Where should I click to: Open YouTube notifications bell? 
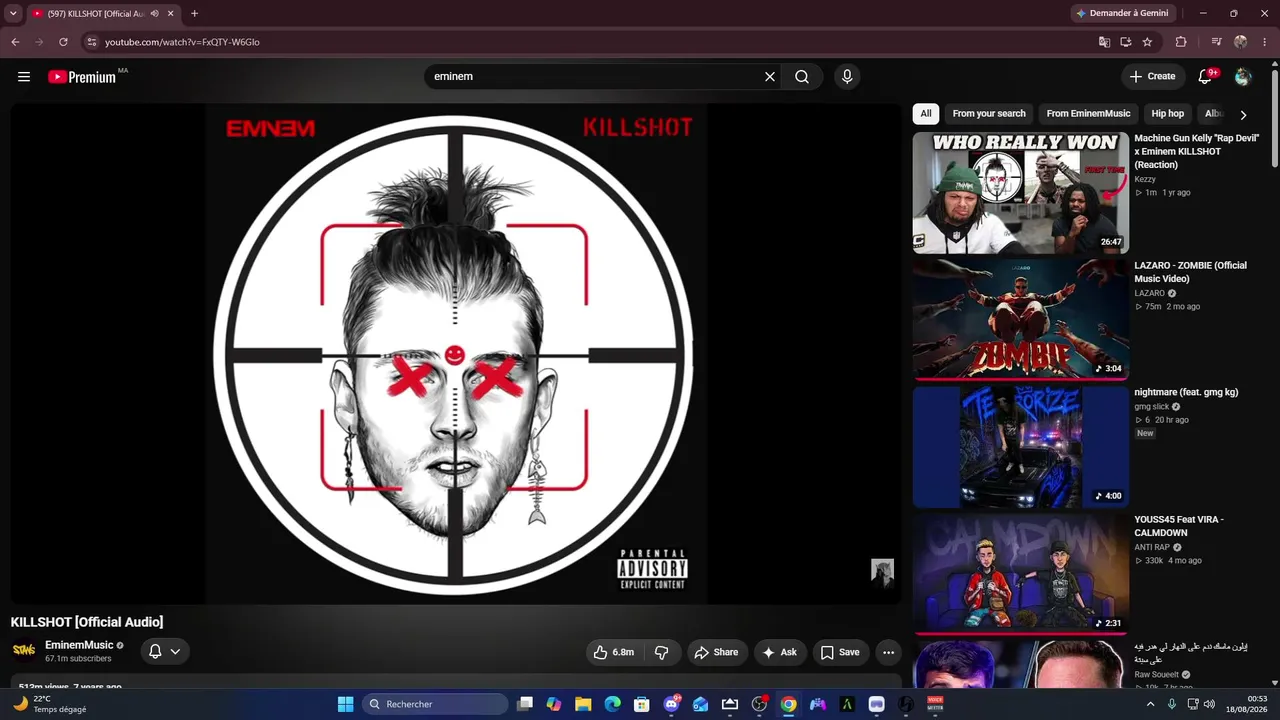point(1205,77)
